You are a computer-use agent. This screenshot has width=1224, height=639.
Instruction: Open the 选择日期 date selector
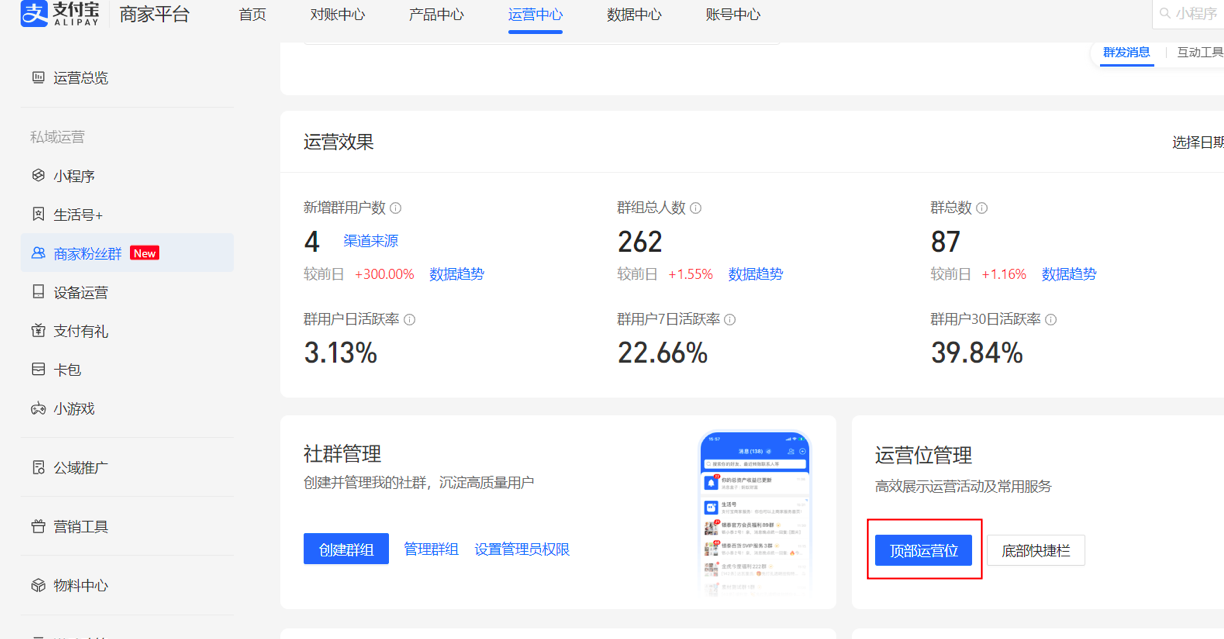(1197, 142)
